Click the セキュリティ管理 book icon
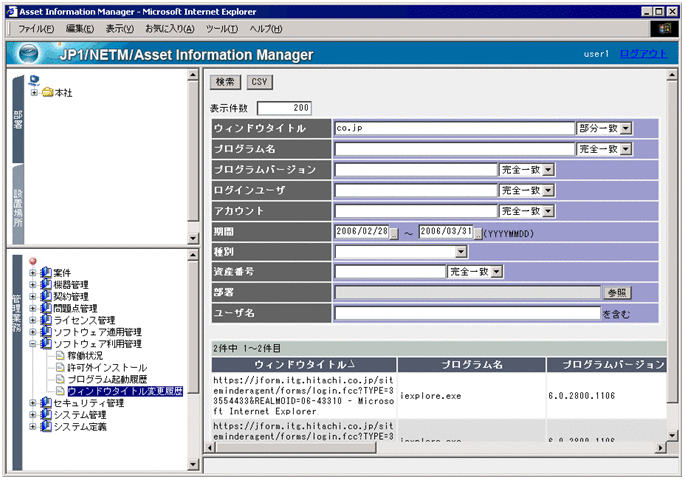The height and width of the screenshot is (480, 685). click(x=46, y=403)
